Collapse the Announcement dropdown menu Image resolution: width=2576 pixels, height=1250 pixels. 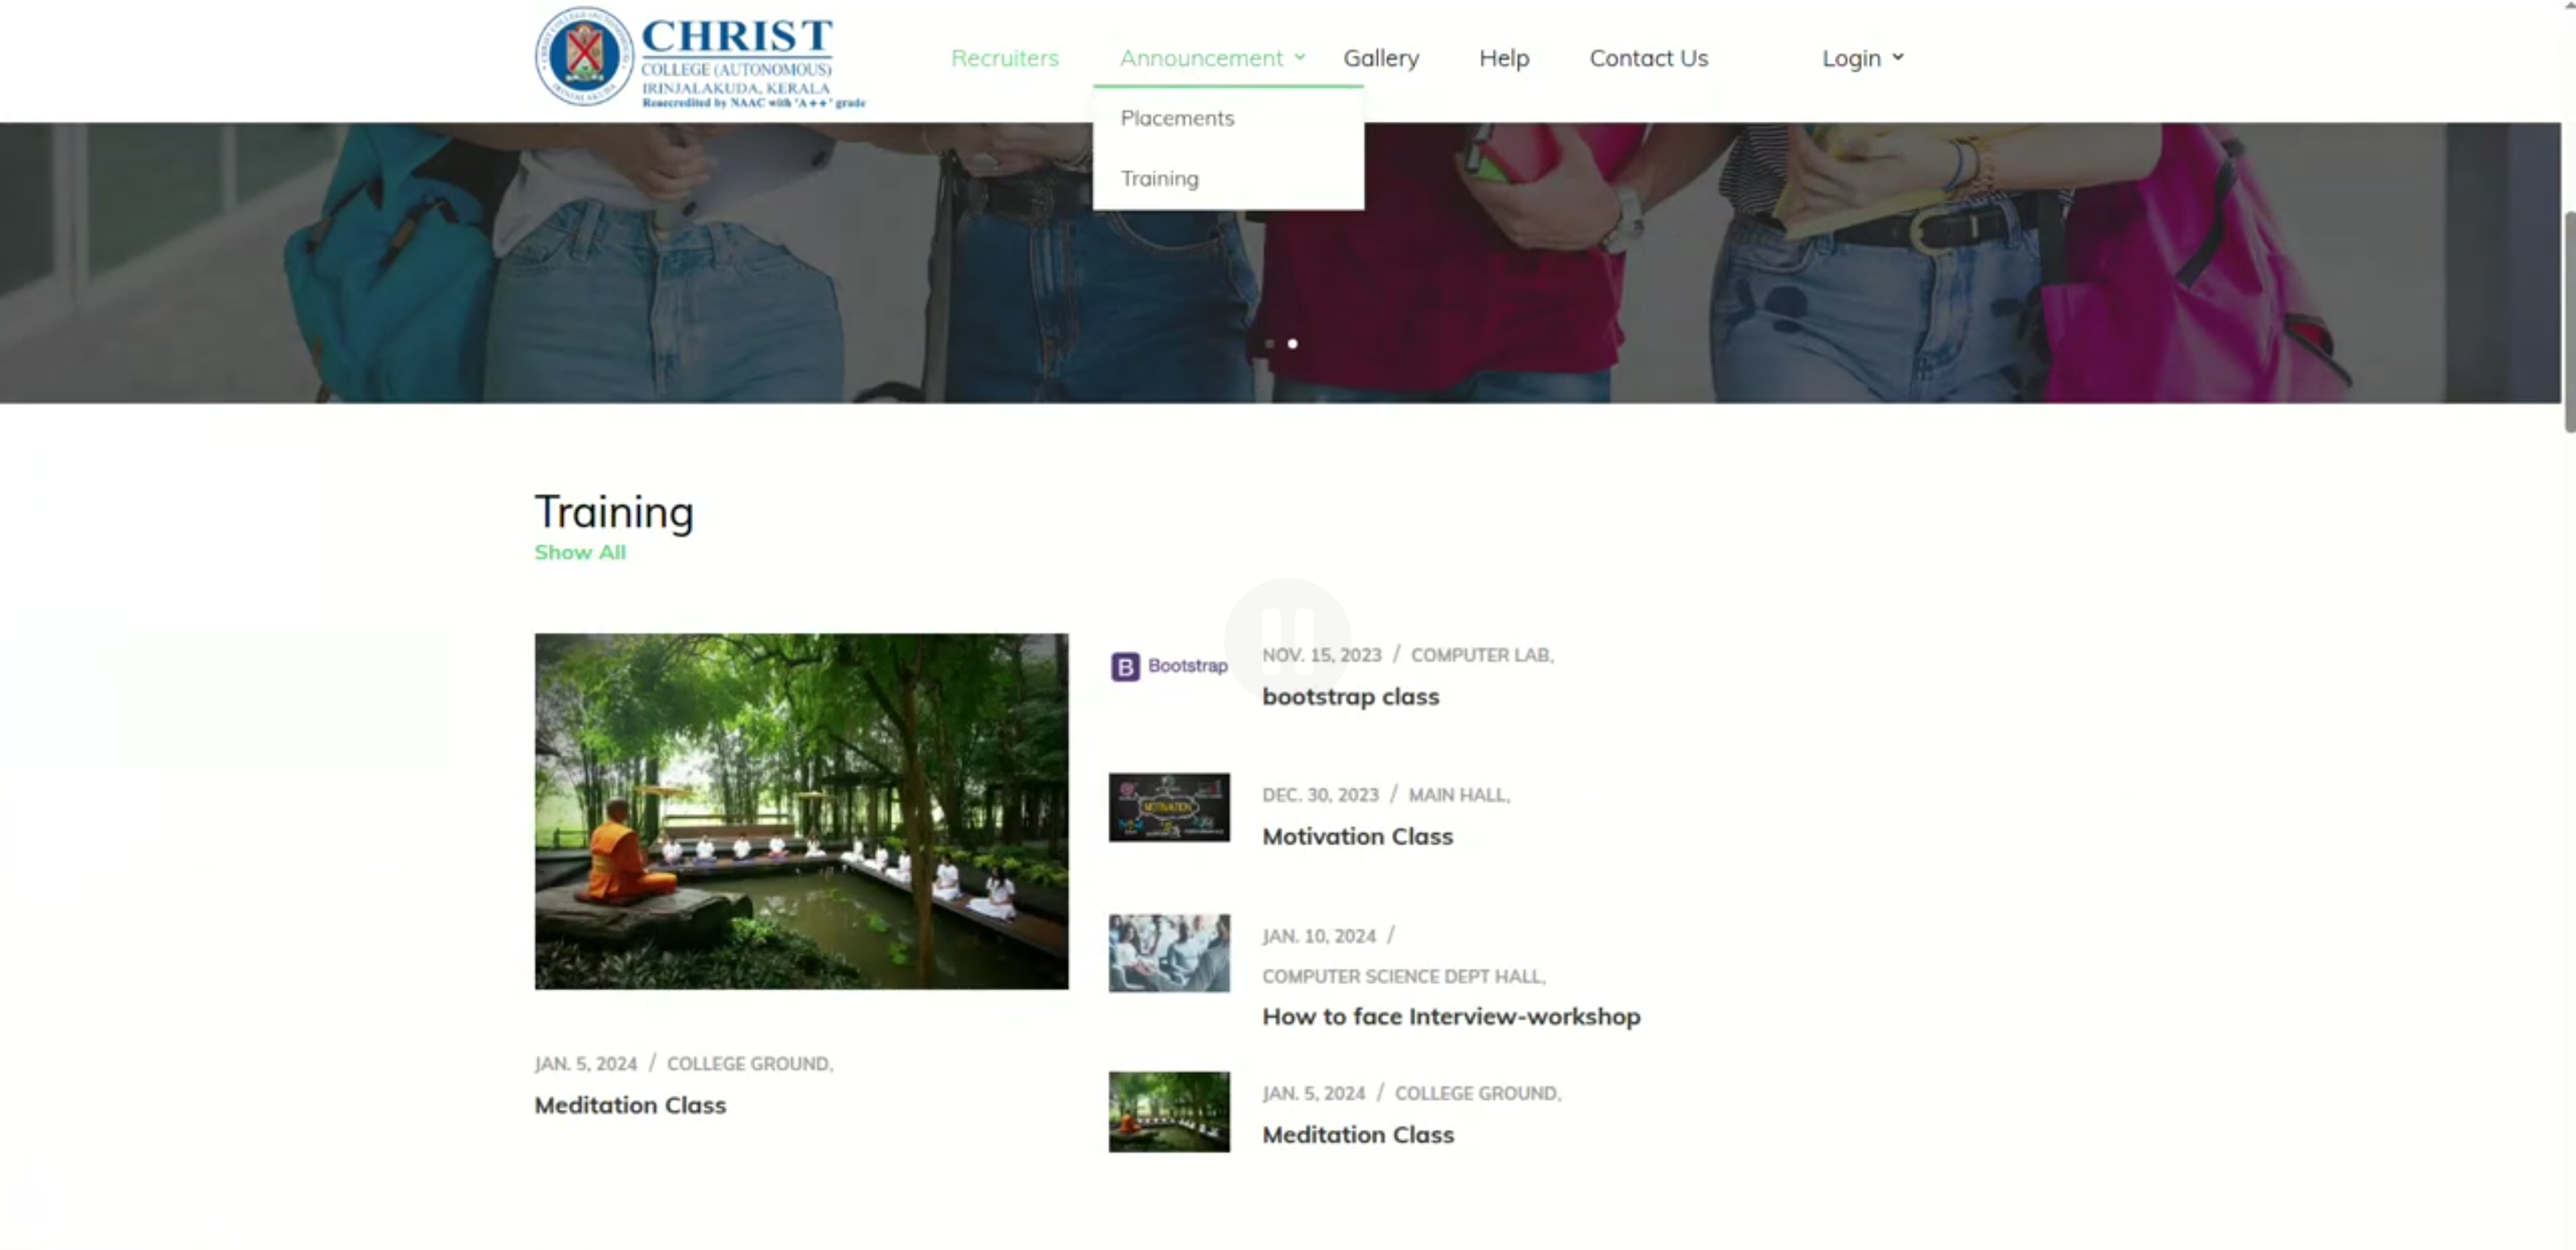1212,58
